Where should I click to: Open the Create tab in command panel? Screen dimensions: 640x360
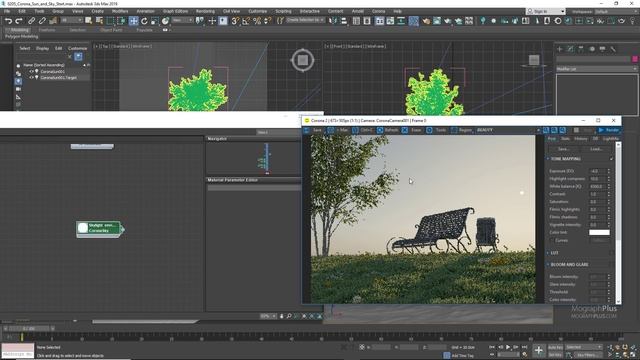pyautogui.click(x=560, y=49)
